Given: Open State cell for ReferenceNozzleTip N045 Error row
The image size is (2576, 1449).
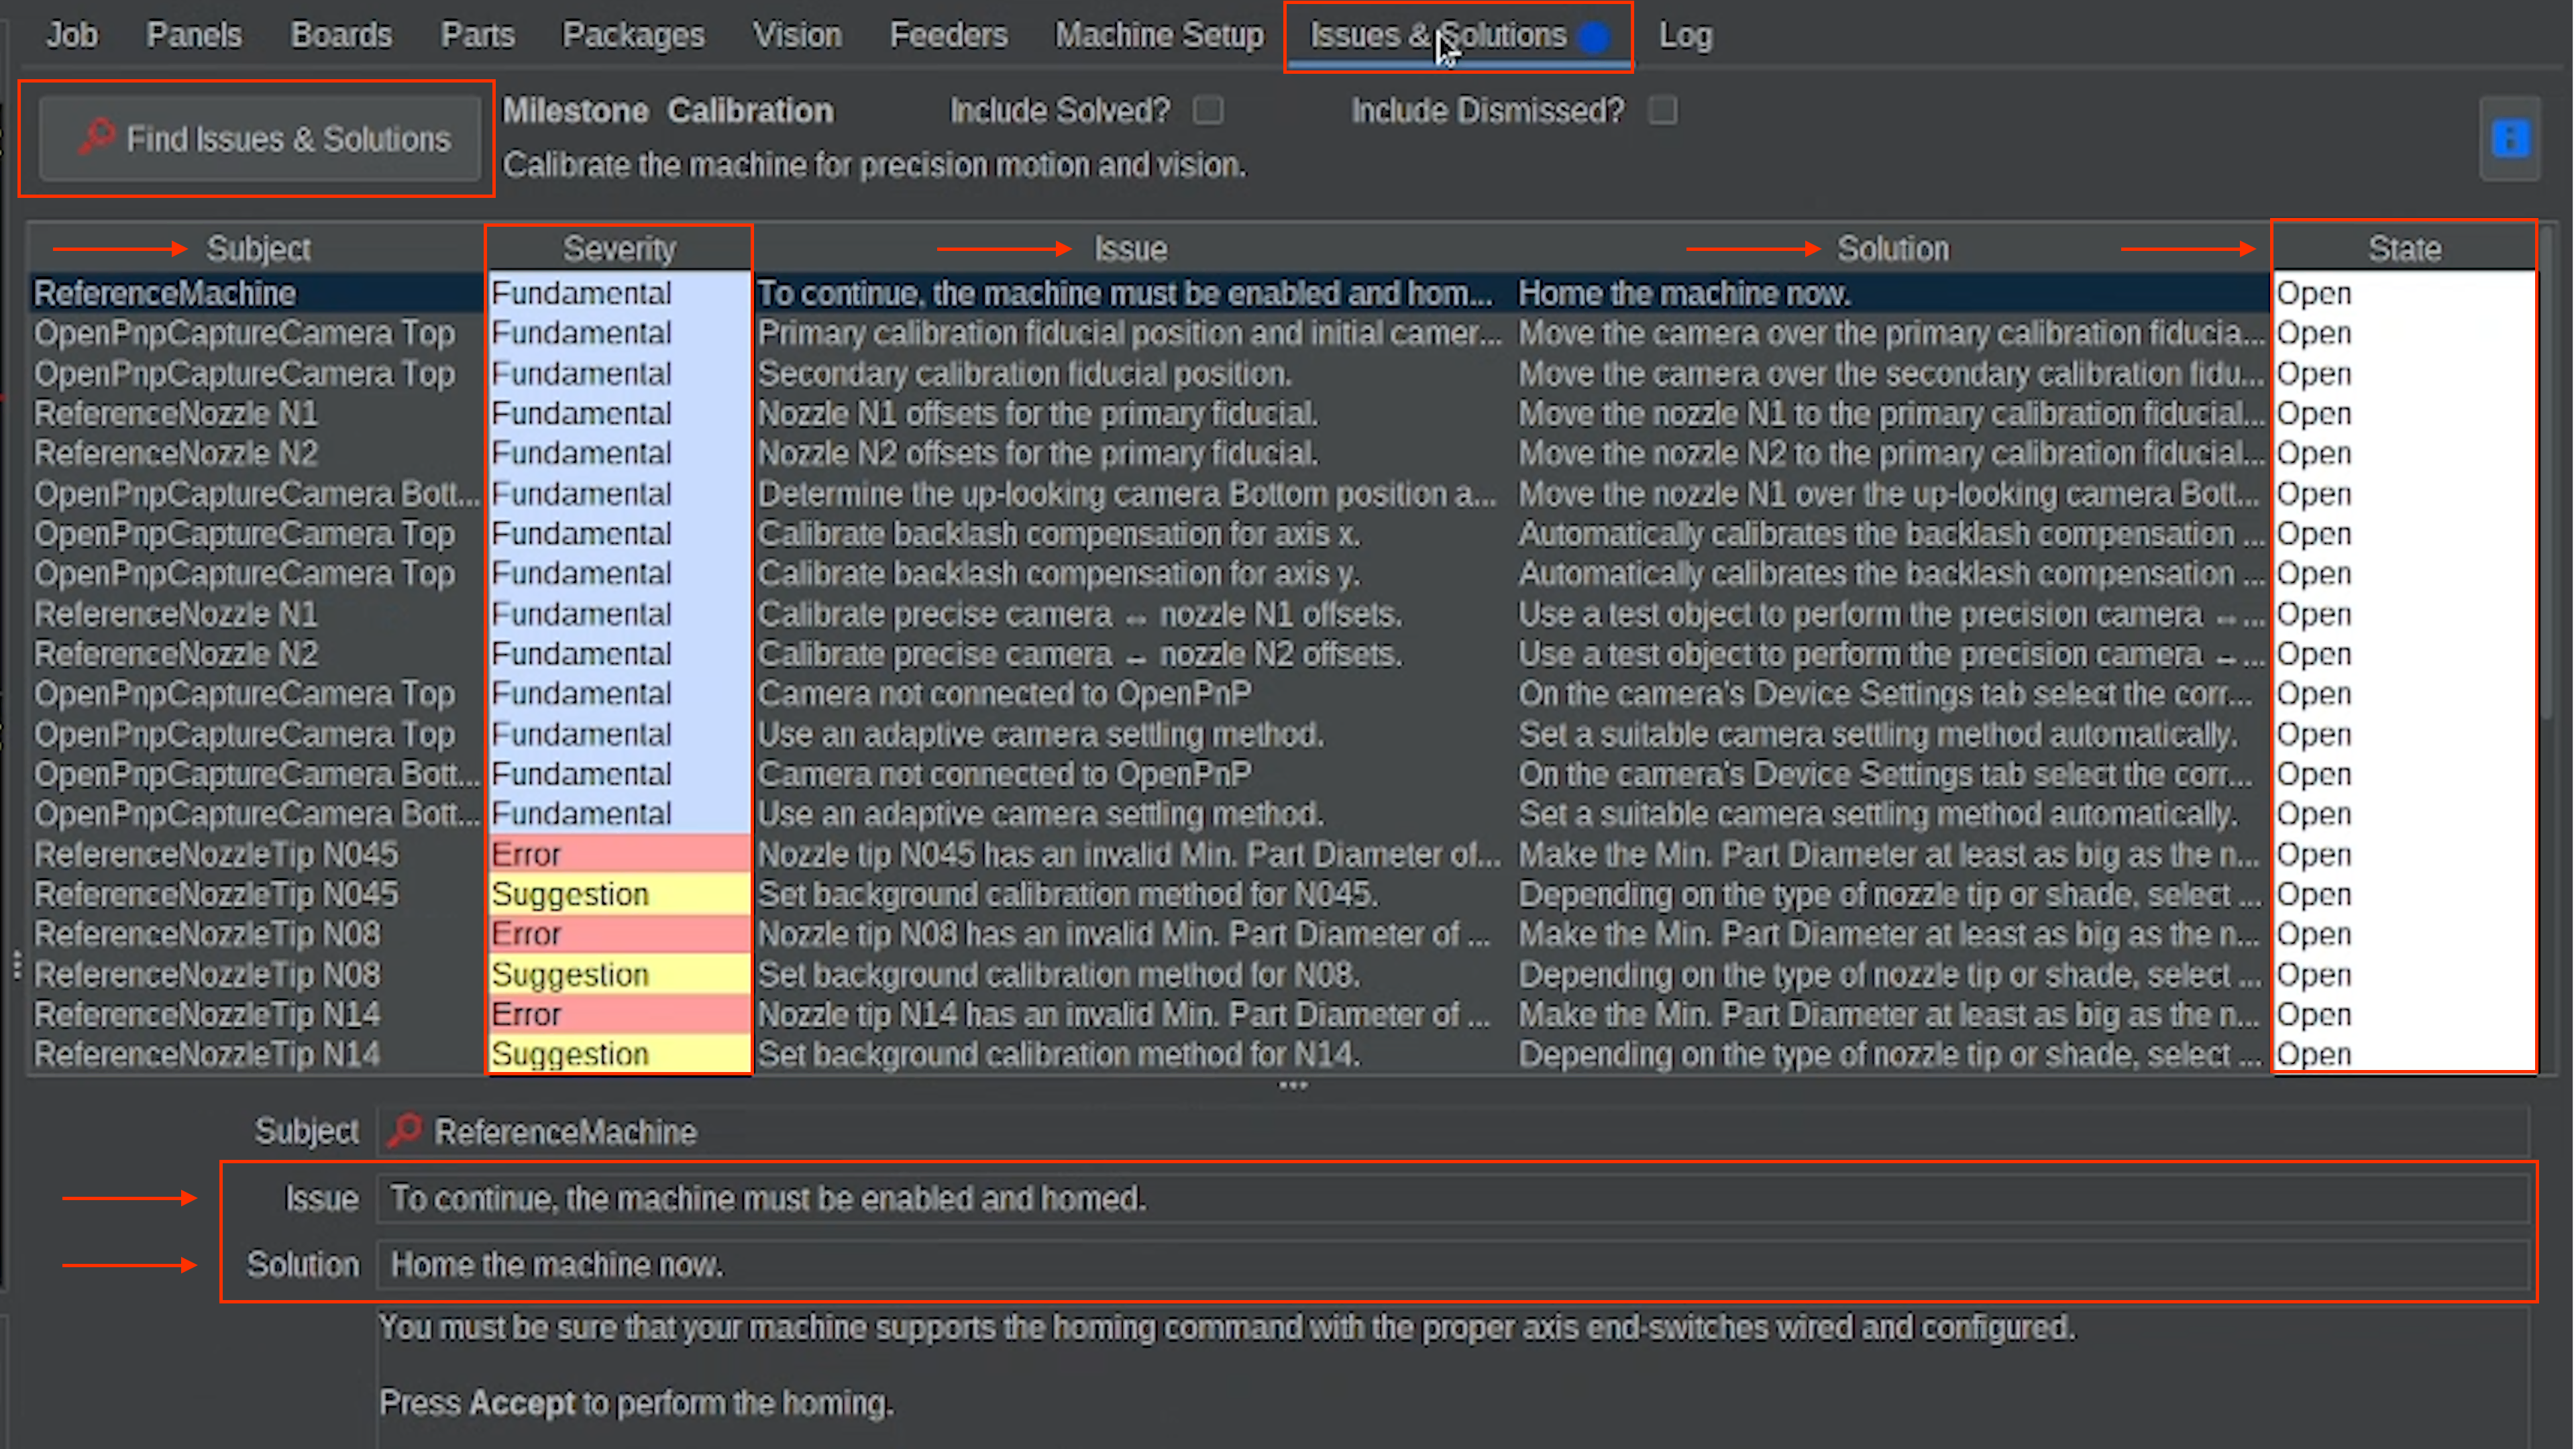Looking at the screenshot, I should click(x=2403, y=854).
